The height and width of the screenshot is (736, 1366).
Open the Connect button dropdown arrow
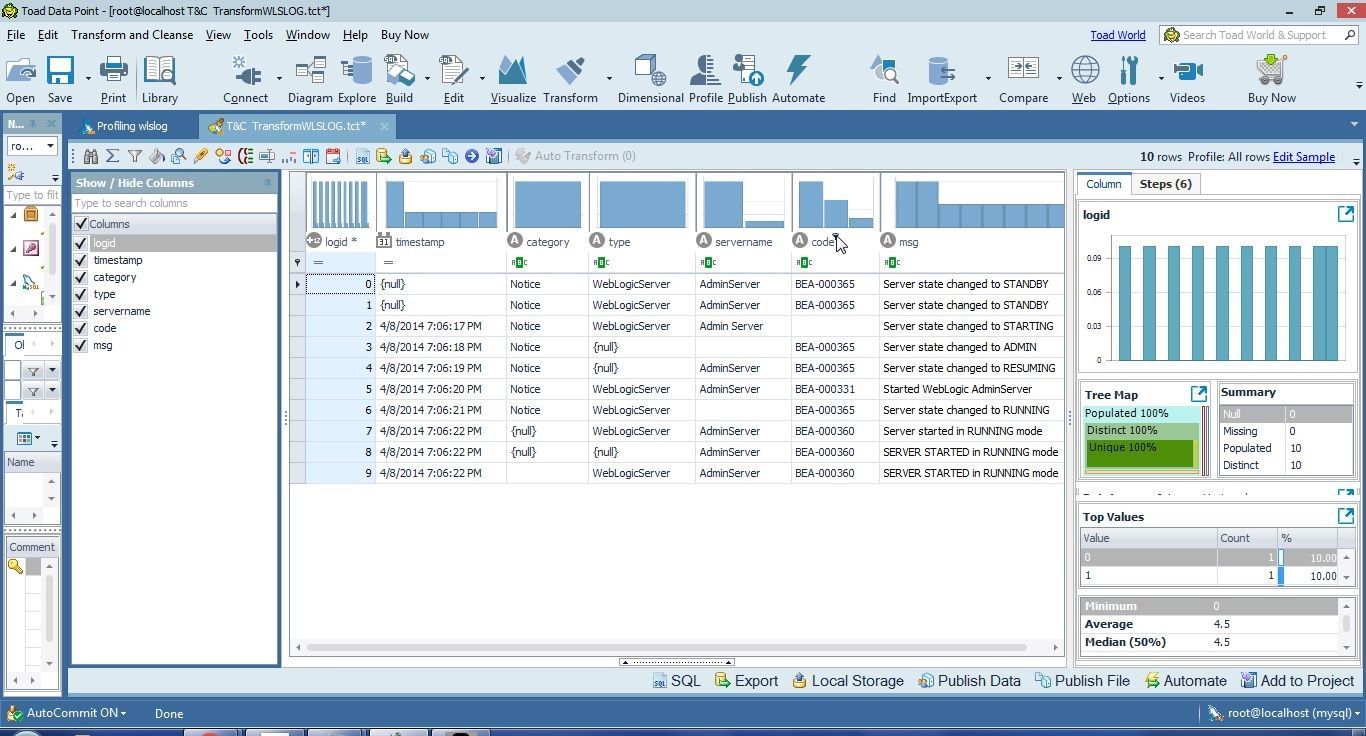[x=279, y=78]
